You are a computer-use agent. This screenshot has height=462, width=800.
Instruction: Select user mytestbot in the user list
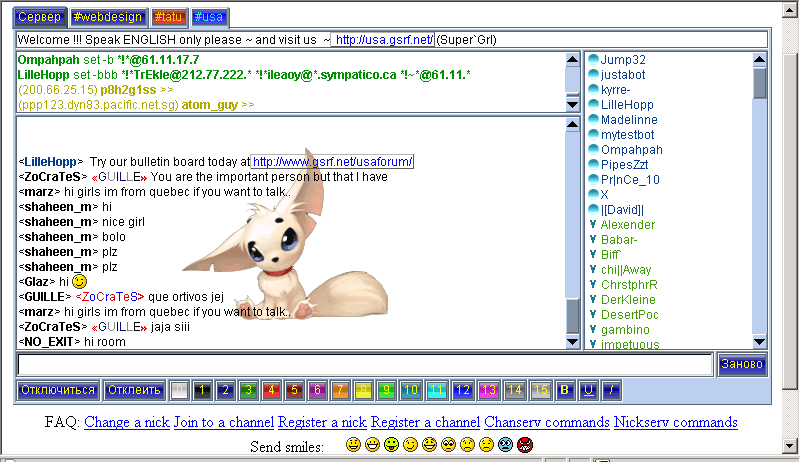(x=628, y=135)
